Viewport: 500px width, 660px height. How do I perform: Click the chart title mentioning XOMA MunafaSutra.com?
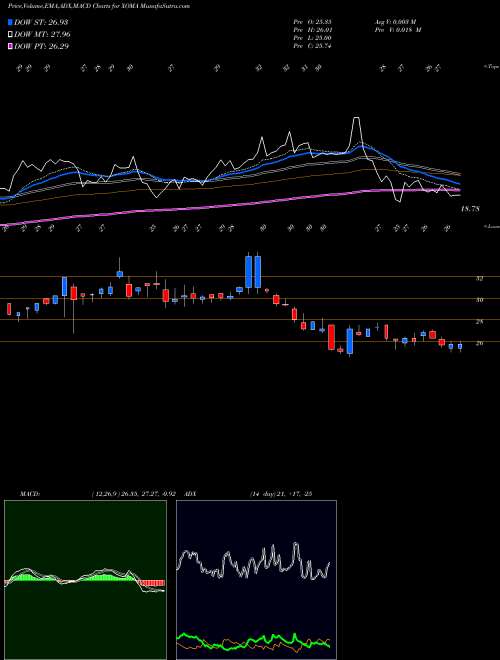[99, 6]
